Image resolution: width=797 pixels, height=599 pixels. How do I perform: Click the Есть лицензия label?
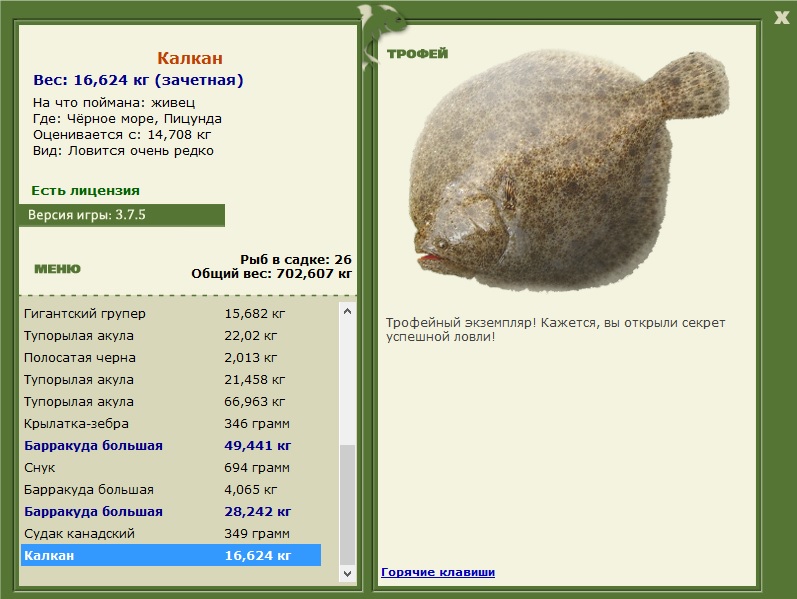tap(85, 191)
